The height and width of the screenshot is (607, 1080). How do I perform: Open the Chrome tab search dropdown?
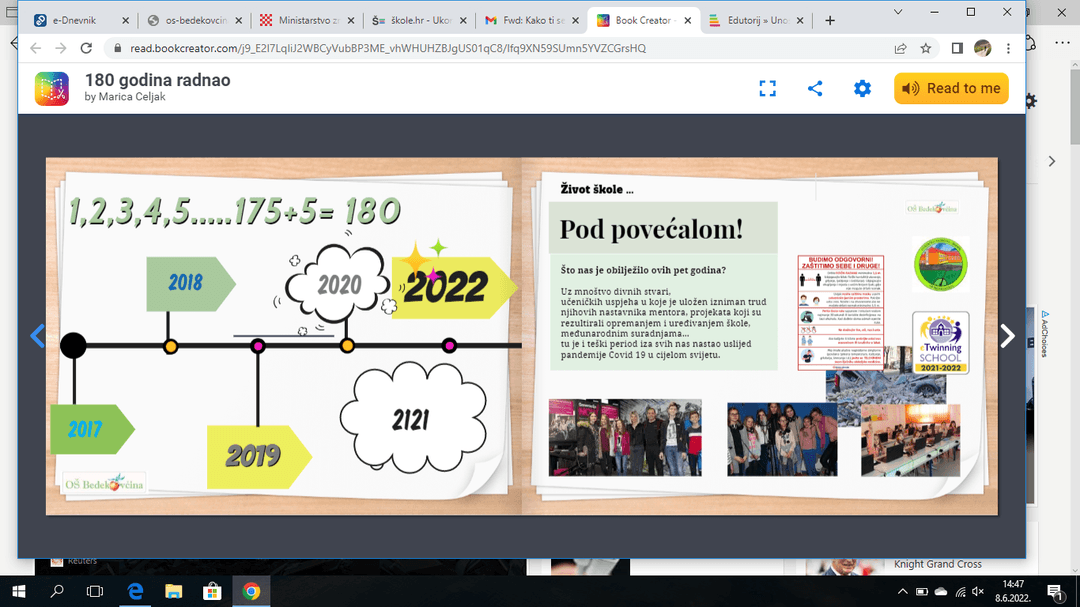pos(897,12)
